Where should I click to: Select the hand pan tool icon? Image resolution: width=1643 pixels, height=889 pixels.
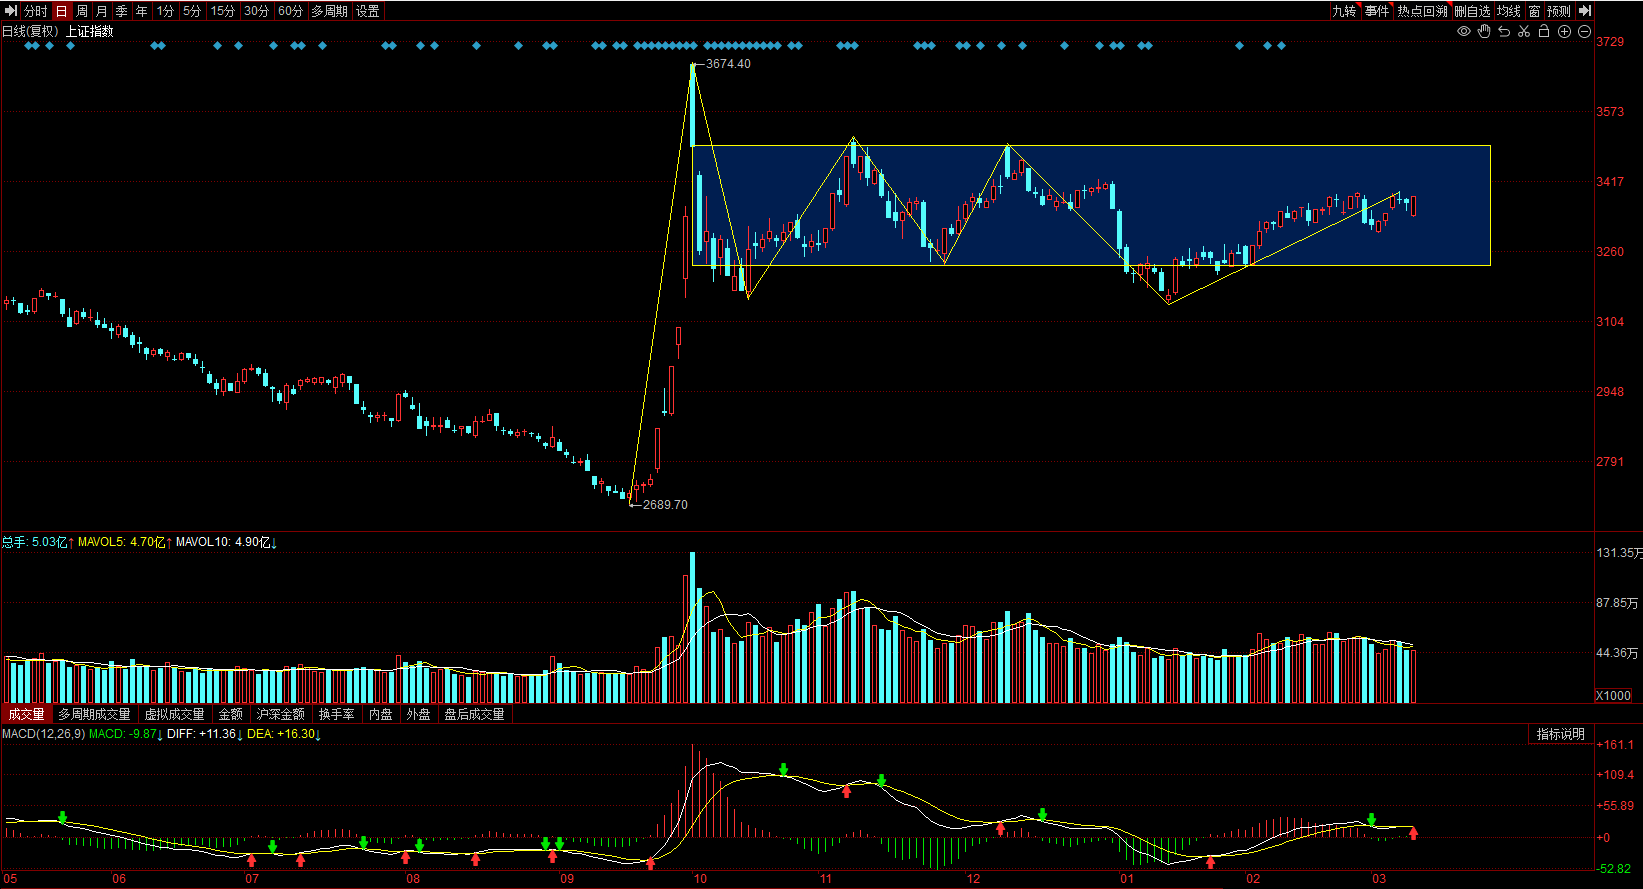(1484, 32)
